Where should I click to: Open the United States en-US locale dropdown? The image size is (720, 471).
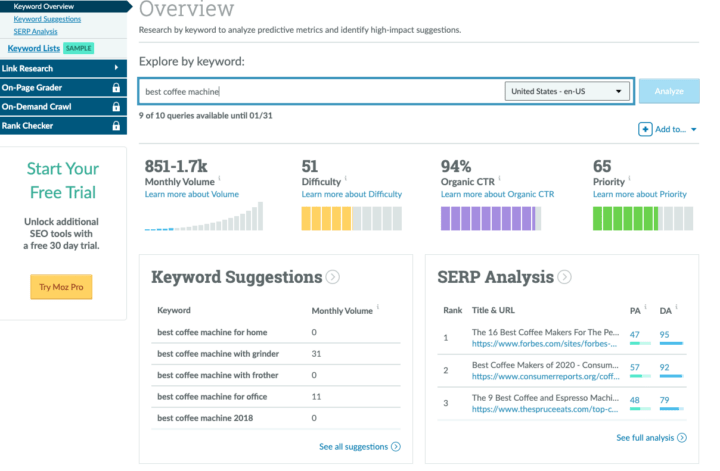(567, 91)
